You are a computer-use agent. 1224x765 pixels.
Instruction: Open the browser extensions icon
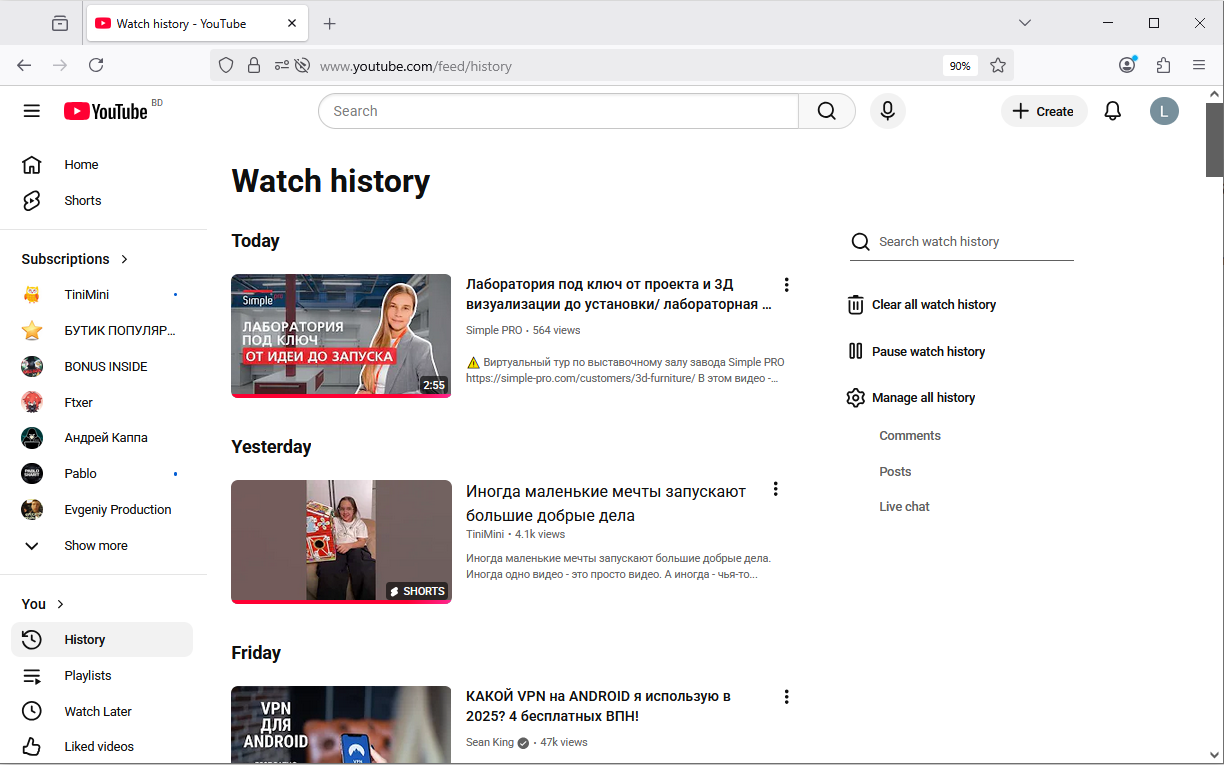click(1163, 65)
